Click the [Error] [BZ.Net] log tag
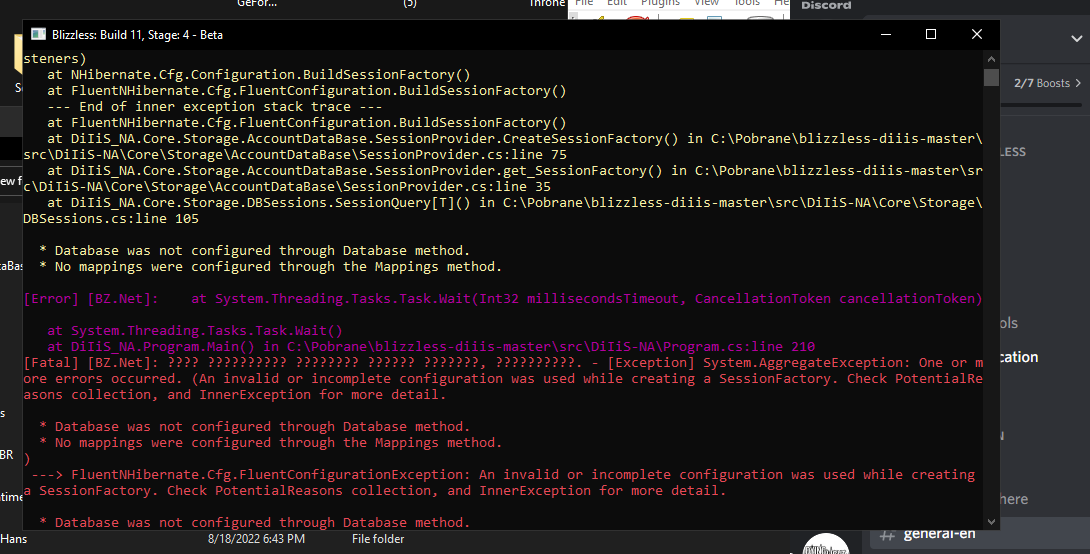The height and width of the screenshot is (554, 1090). point(91,299)
